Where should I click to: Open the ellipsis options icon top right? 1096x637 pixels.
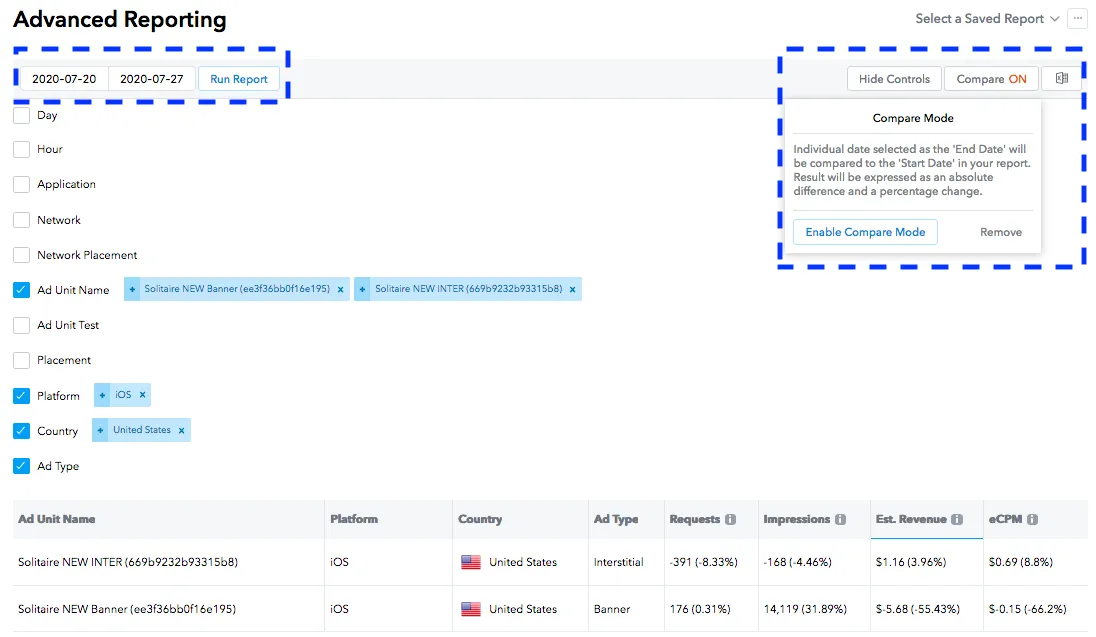(1077, 18)
